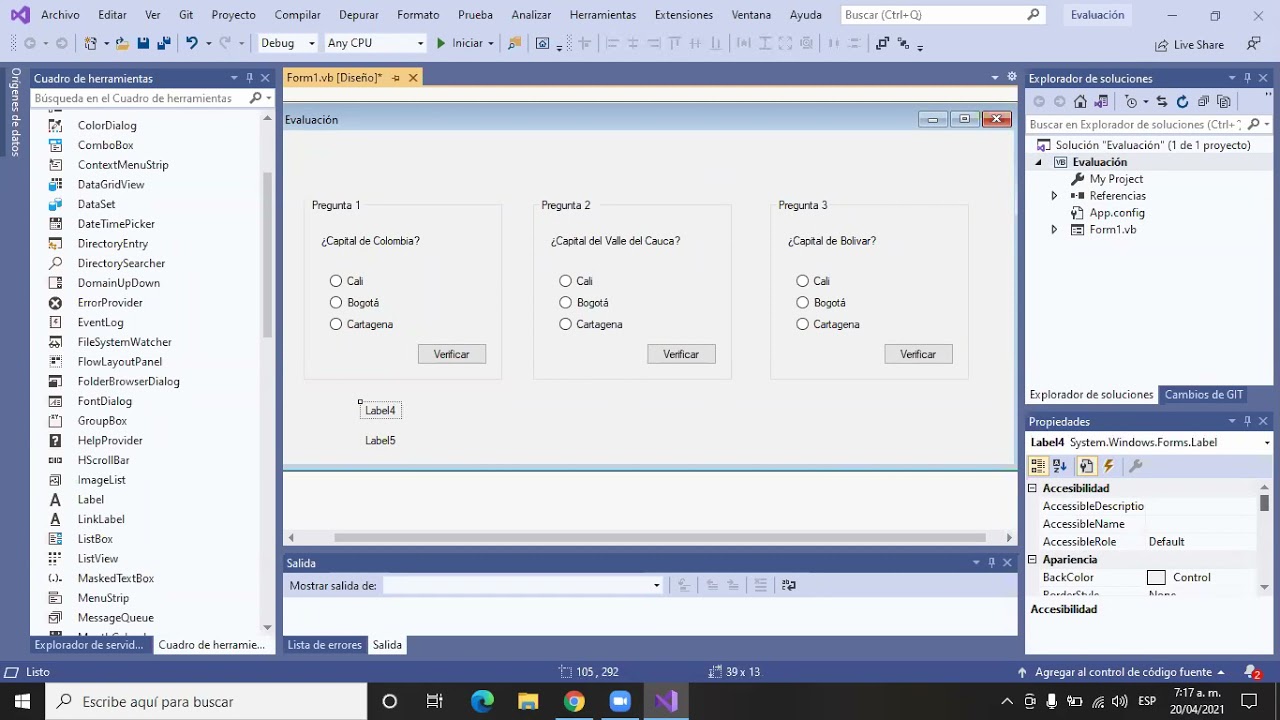This screenshot has height=720, width=1280.
Task: Select Cartagena radio button in Pregunta 2
Action: pos(566,324)
